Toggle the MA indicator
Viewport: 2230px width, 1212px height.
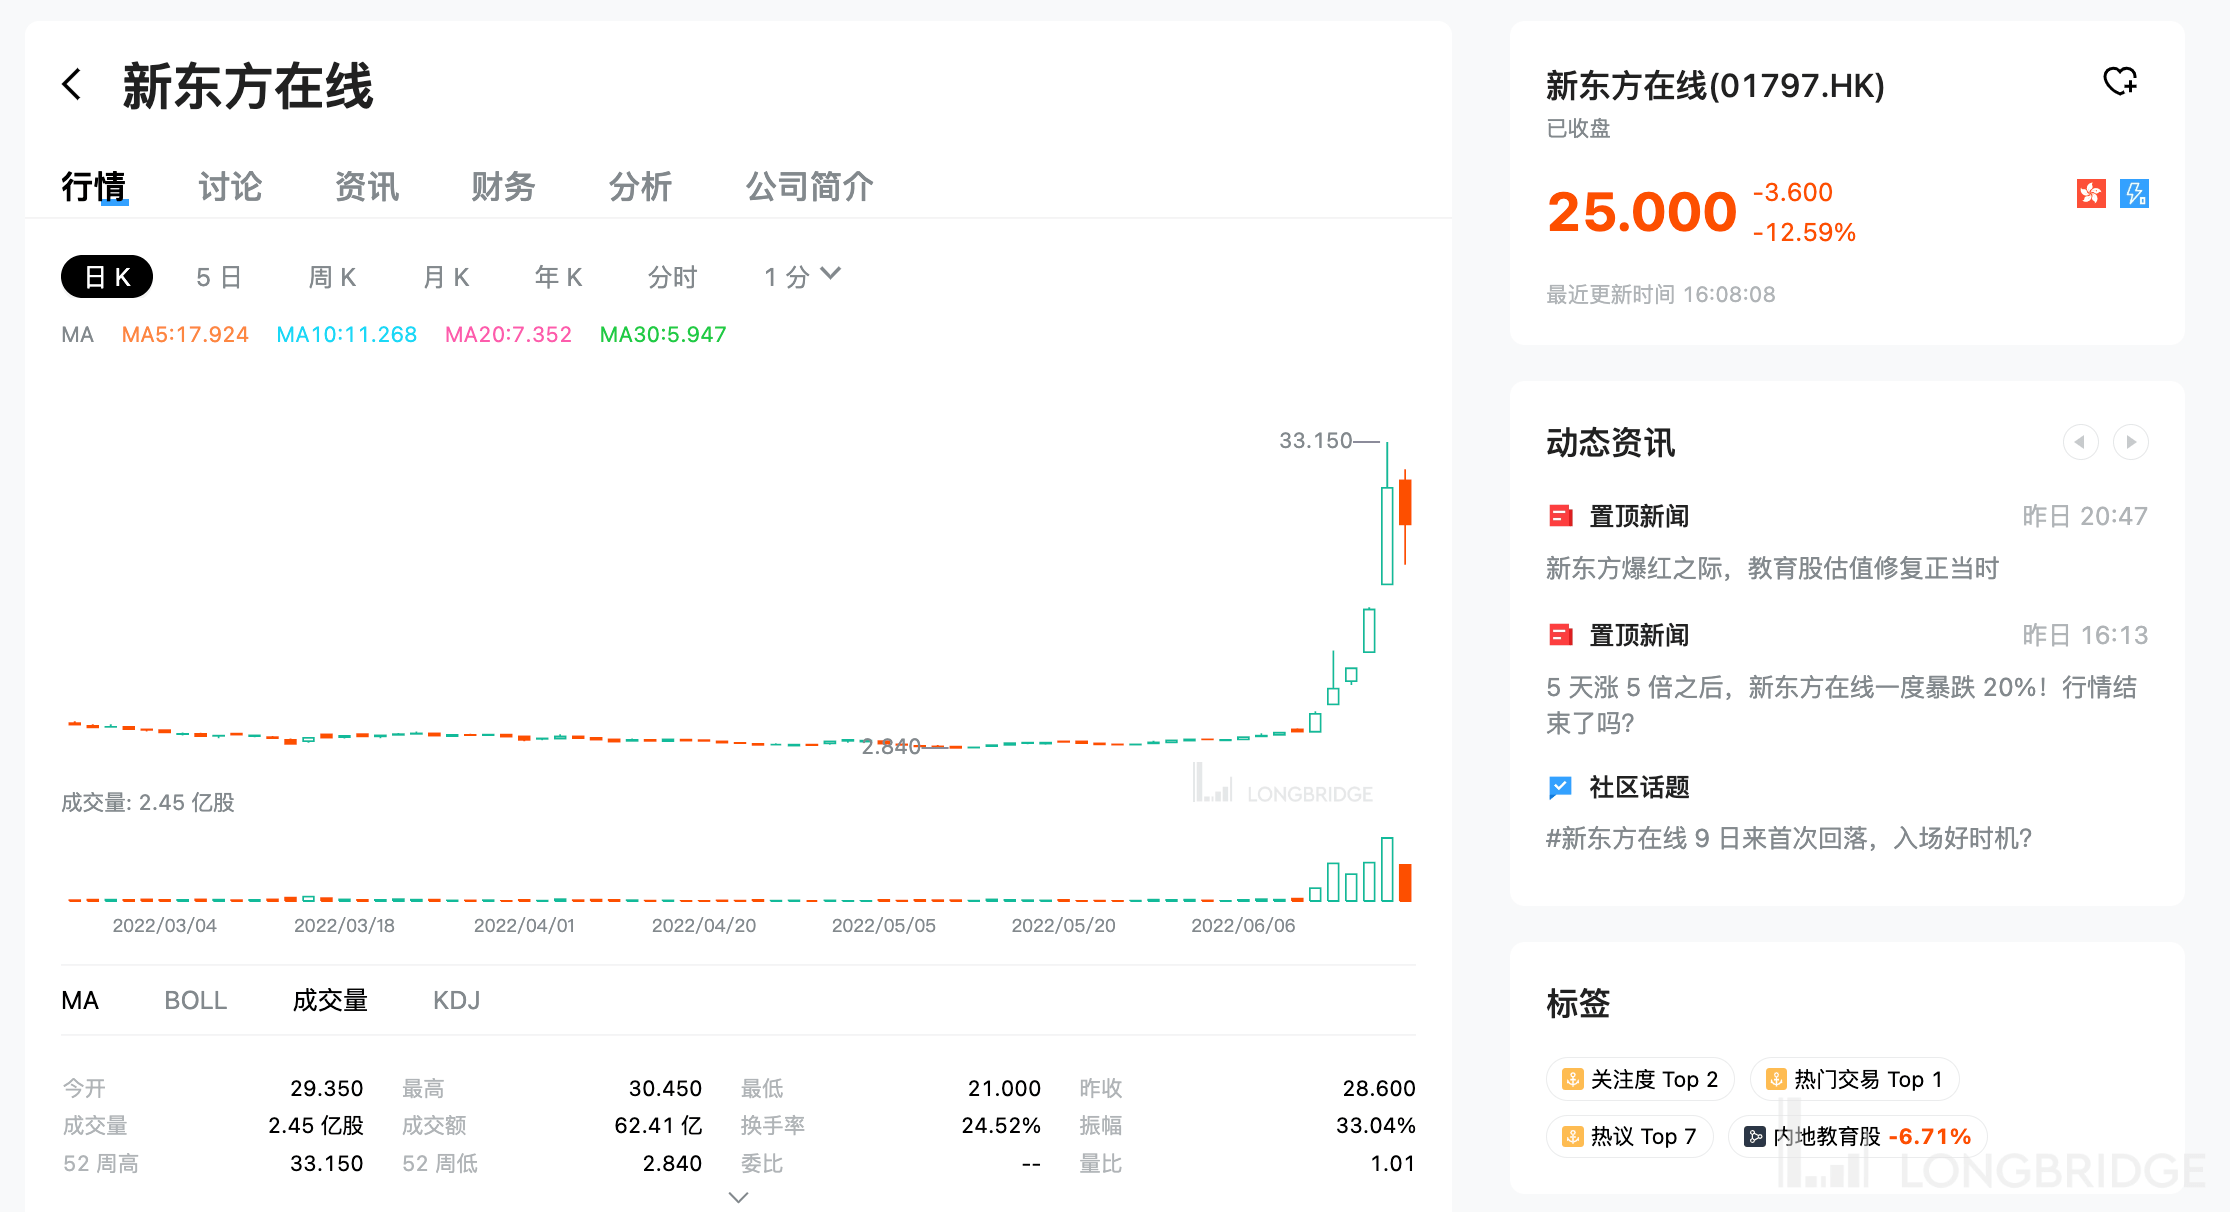[80, 1000]
